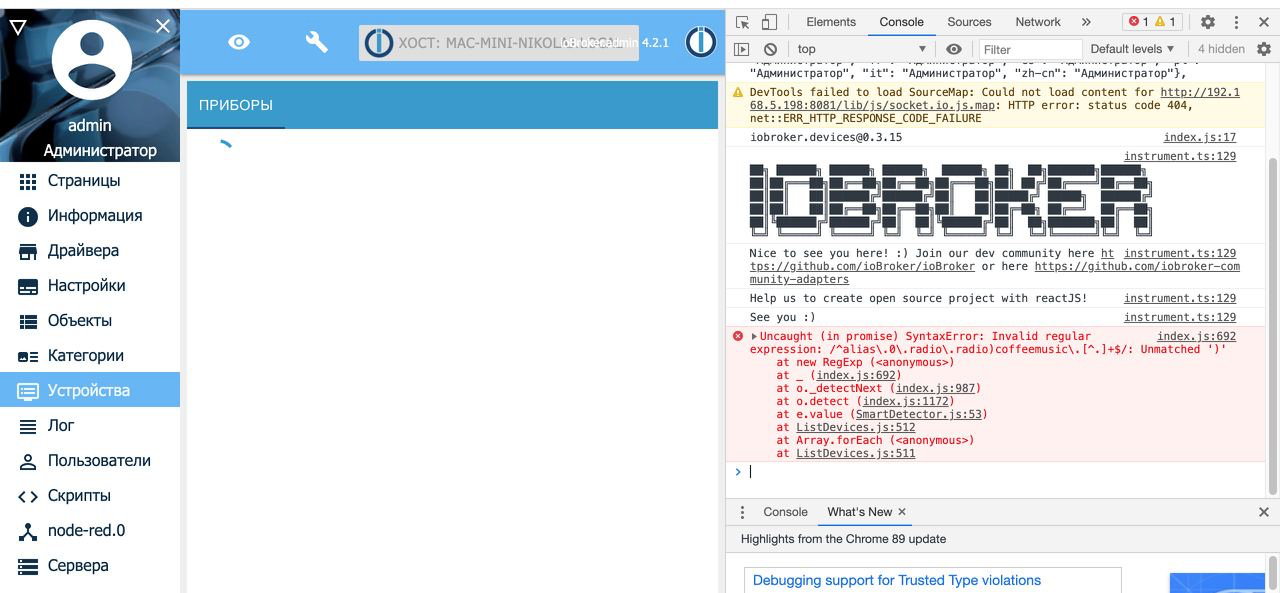Image resolution: width=1280 pixels, height=593 pixels.
Task: Click the ioBroker logo in the top right
Action: point(700,42)
